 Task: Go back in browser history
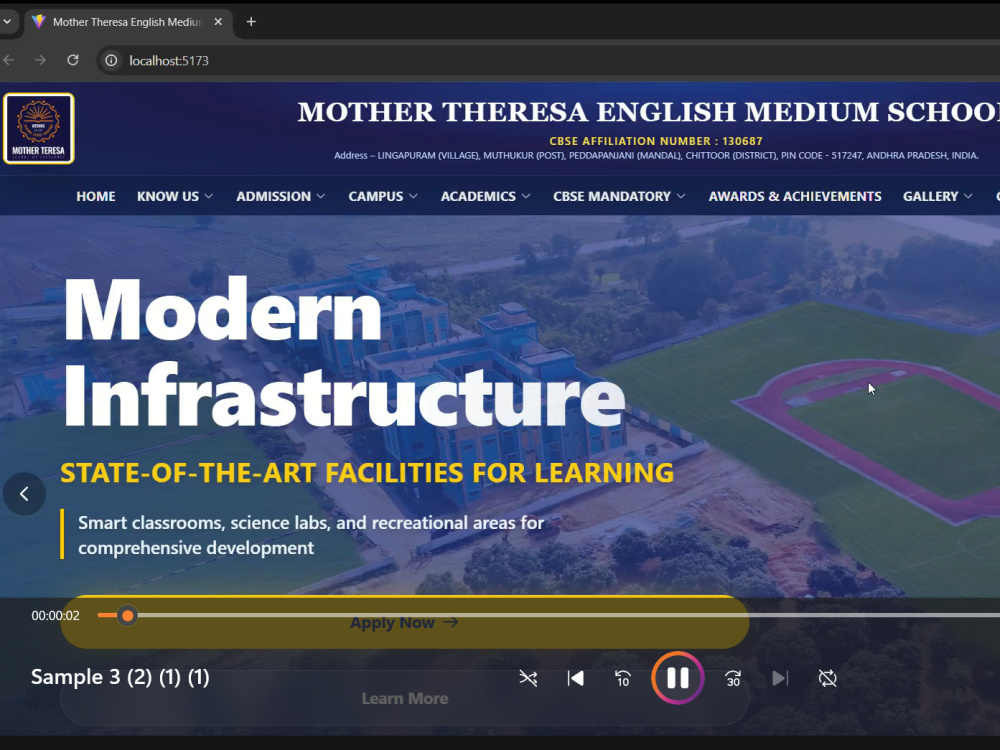tap(9, 60)
